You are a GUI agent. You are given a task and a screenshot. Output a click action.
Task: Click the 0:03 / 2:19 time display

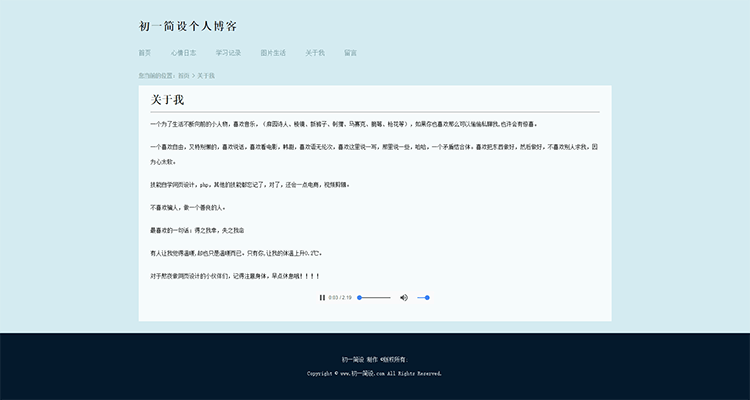point(341,297)
